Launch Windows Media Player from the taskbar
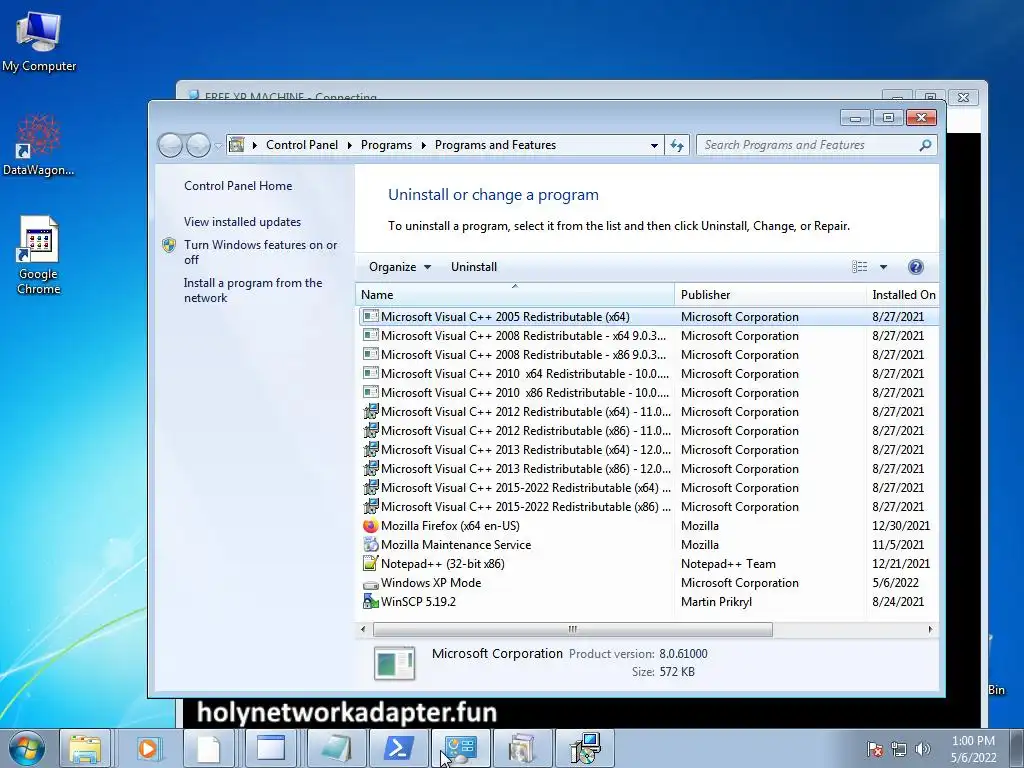Viewport: 1024px width, 768px height. pos(147,748)
